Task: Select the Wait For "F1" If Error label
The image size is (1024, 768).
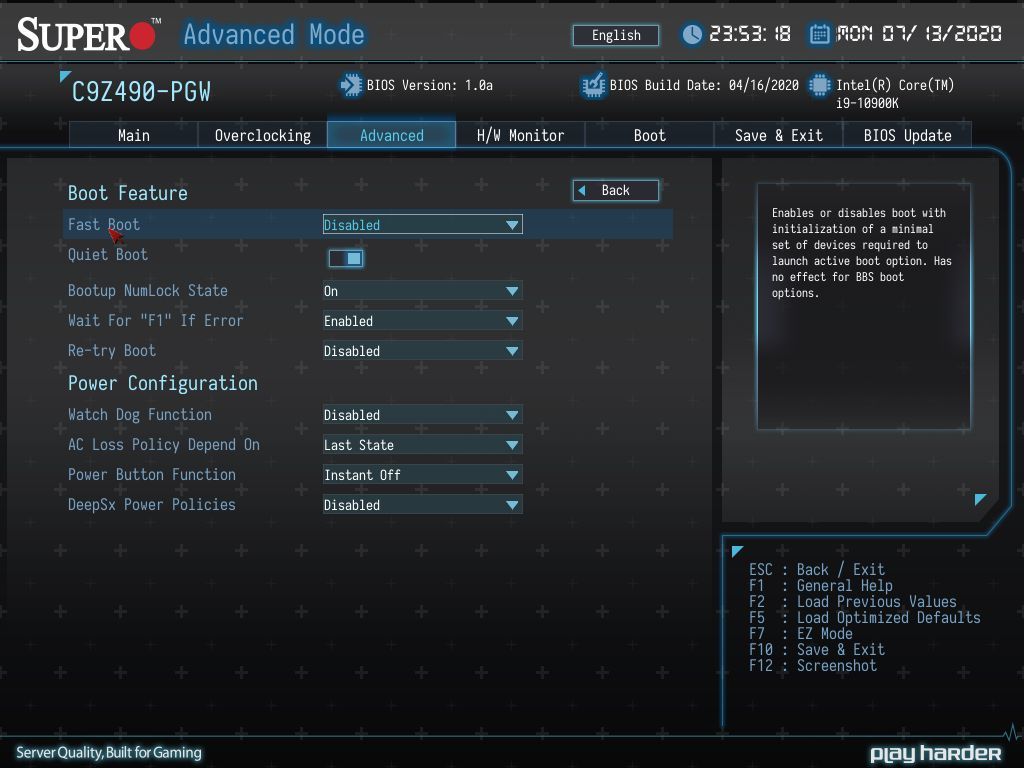Action: (155, 320)
